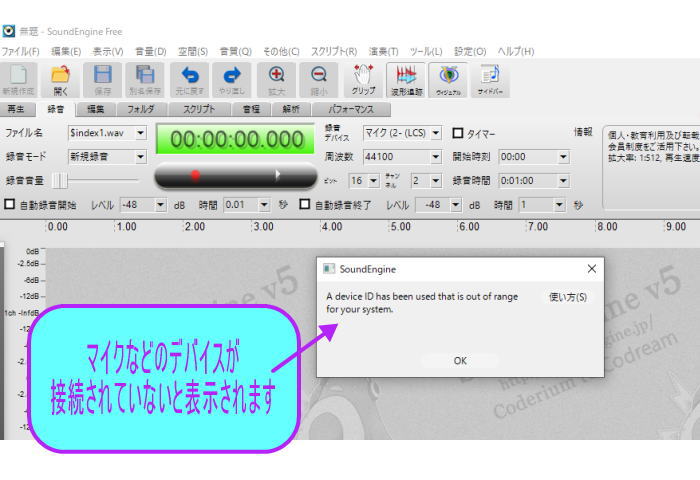Image resolution: width=700 pixels, height=480 pixels.
Task: Open the 開始時刻 00:00 dropdown
Action: [563, 157]
